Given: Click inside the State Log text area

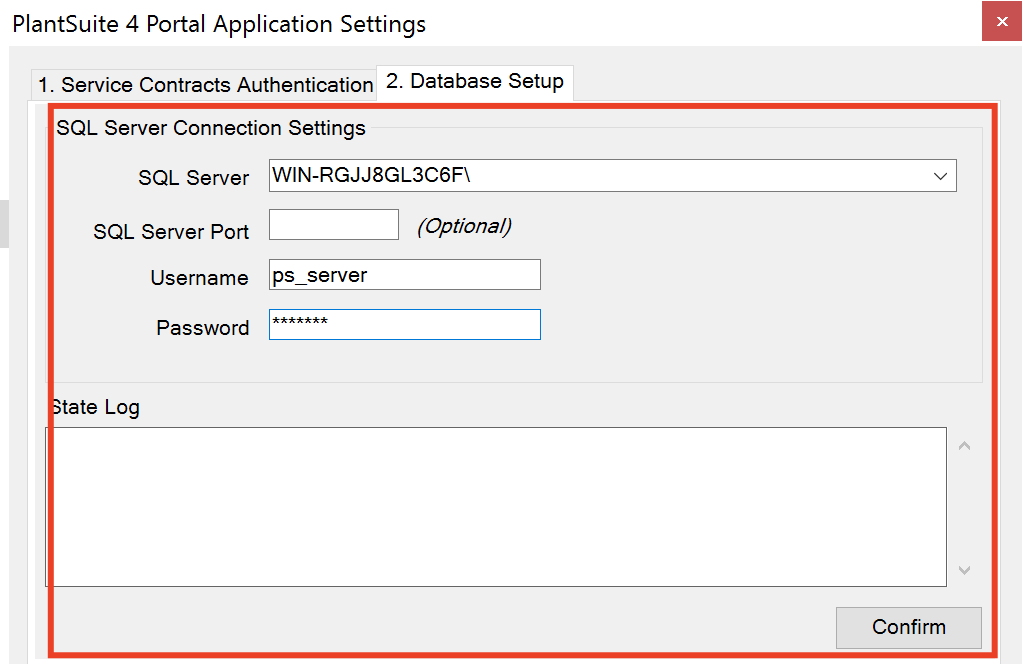Looking at the screenshot, I should 495,506.
